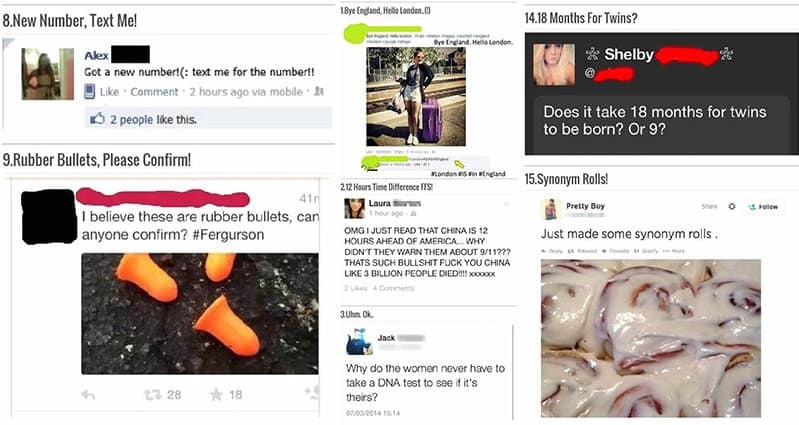799x425 pixels.
Task: Open the orange rubber bullets photo
Action: (x=200, y=313)
